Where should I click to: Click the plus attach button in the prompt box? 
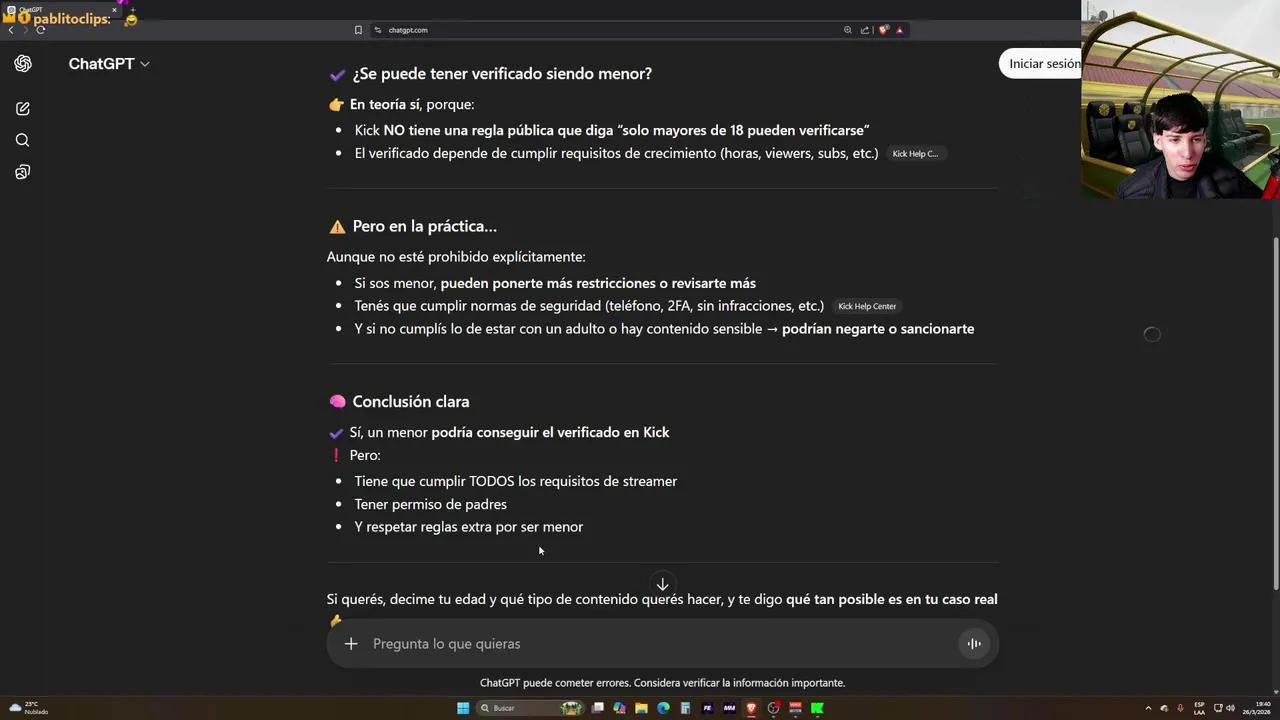pyautogui.click(x=351, y=644)
